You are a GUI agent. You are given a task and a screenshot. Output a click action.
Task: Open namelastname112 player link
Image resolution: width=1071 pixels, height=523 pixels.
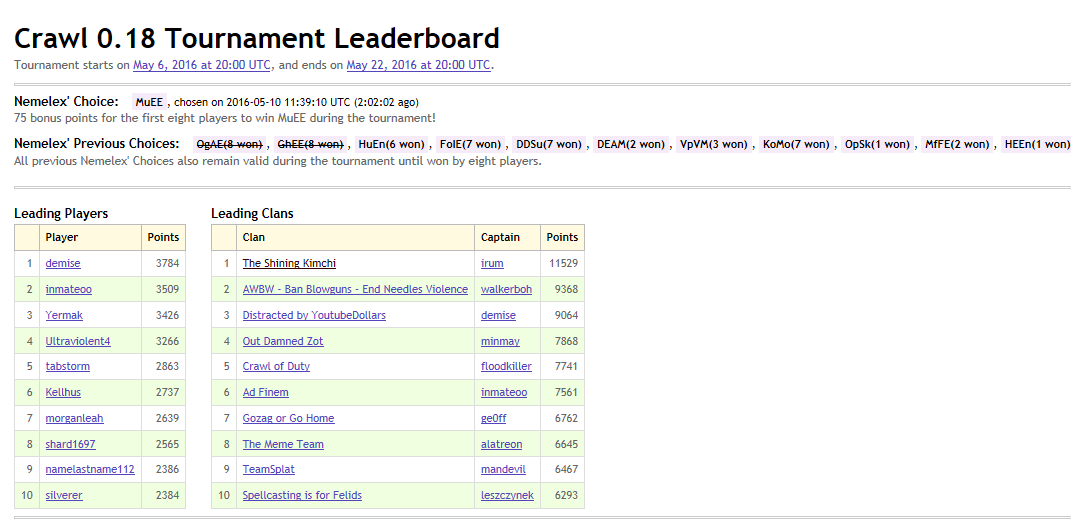[x=90, y=469]
